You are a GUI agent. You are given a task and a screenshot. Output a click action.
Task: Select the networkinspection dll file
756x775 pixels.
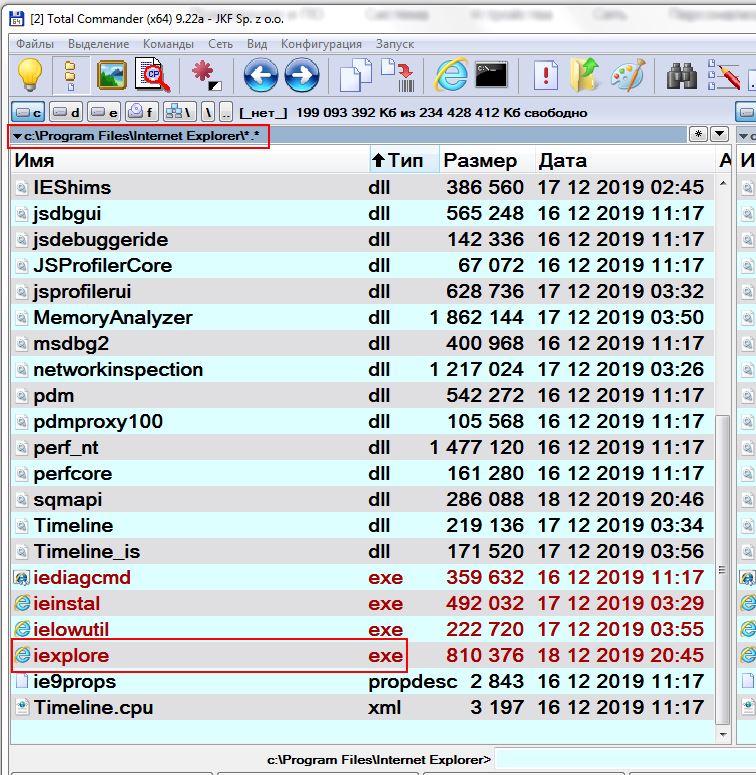362,369
